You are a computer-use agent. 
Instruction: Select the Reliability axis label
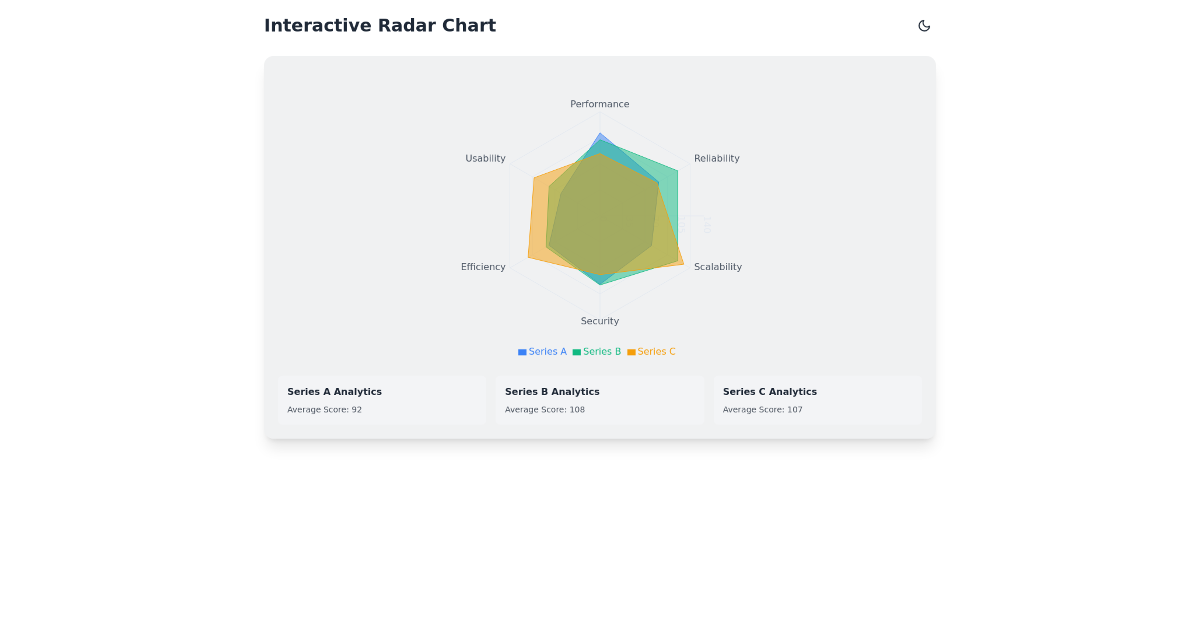tap(717, 158)
